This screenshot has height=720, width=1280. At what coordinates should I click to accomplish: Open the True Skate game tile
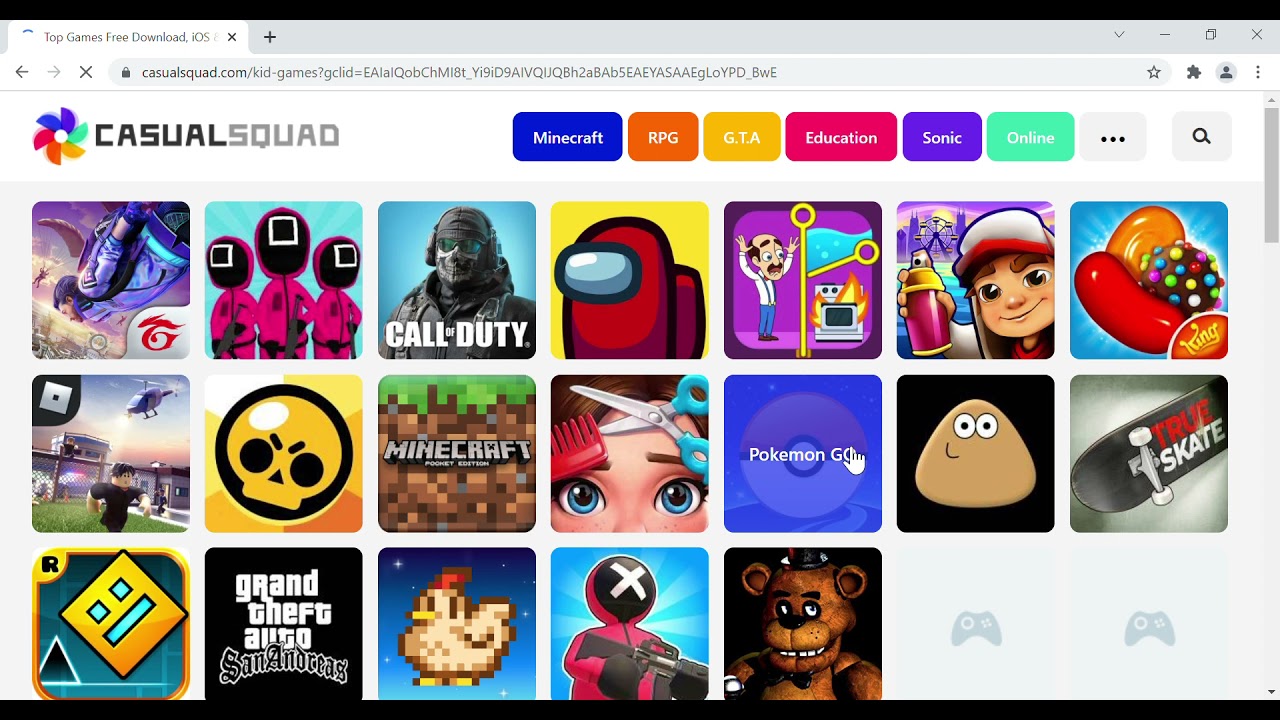click(x=1149, y=453)
